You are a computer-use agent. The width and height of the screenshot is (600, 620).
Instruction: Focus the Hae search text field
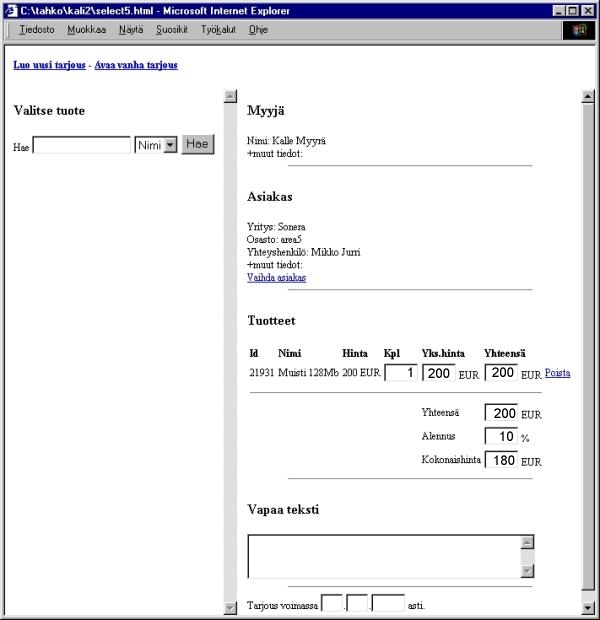(81, 145)
